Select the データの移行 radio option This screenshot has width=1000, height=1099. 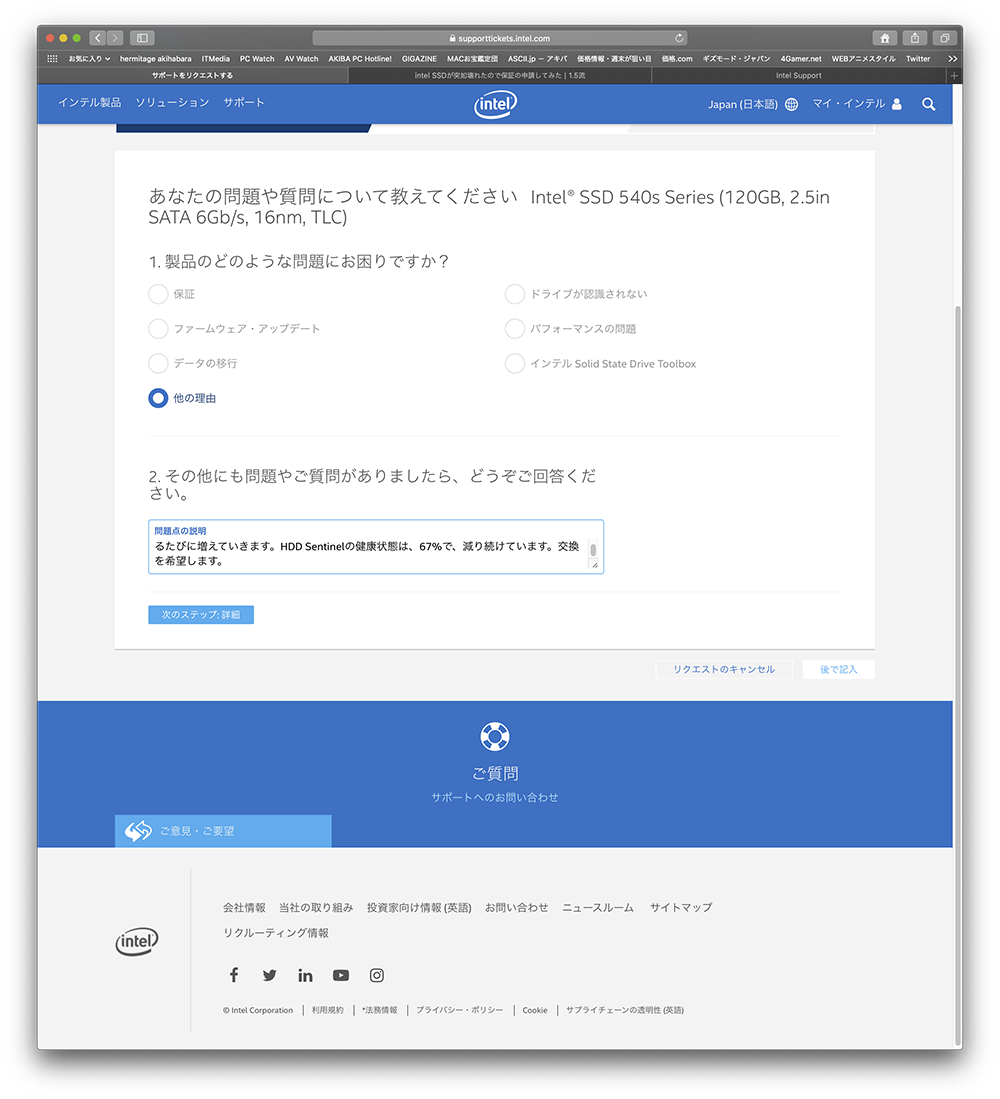158,363
